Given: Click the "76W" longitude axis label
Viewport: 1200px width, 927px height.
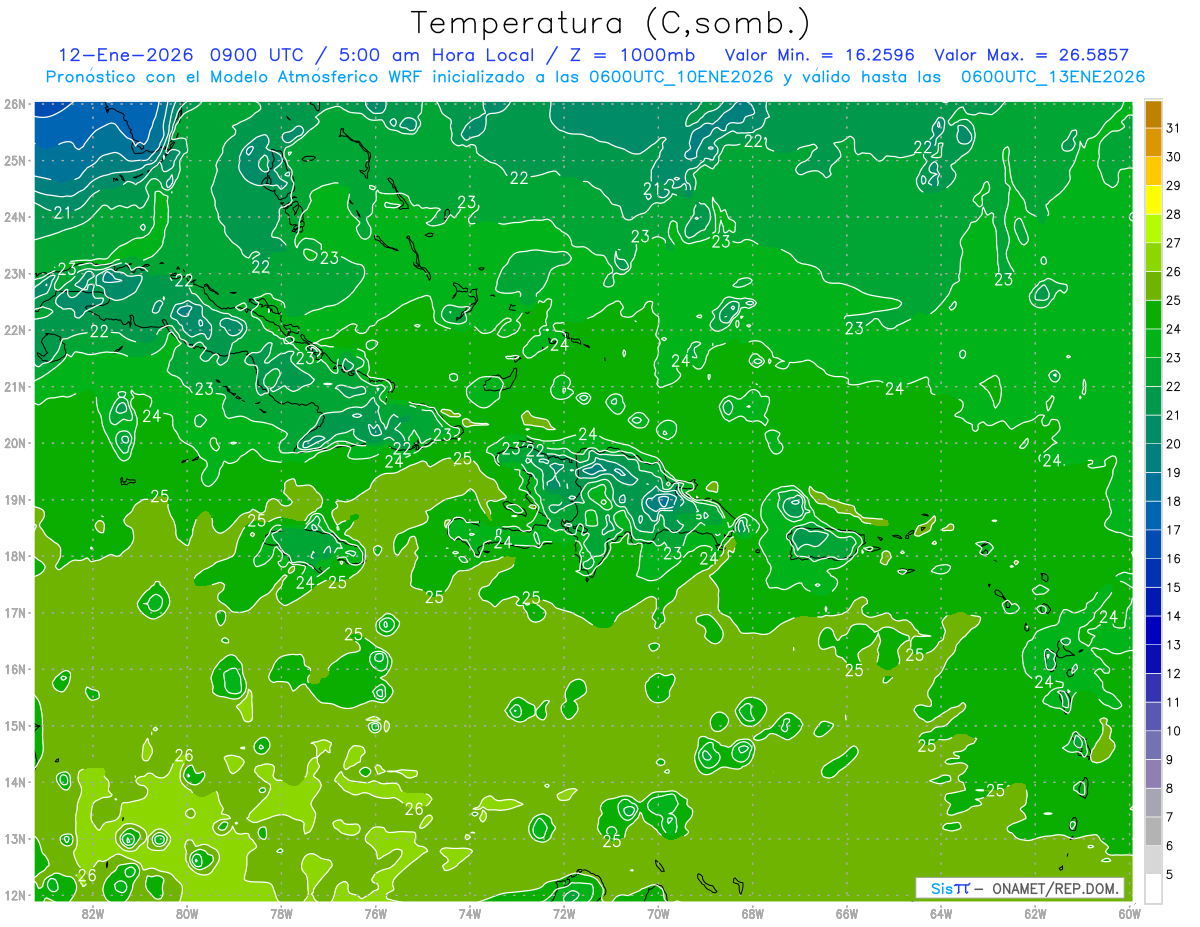Looking at the screenshot, I should (x=376, y=913).
